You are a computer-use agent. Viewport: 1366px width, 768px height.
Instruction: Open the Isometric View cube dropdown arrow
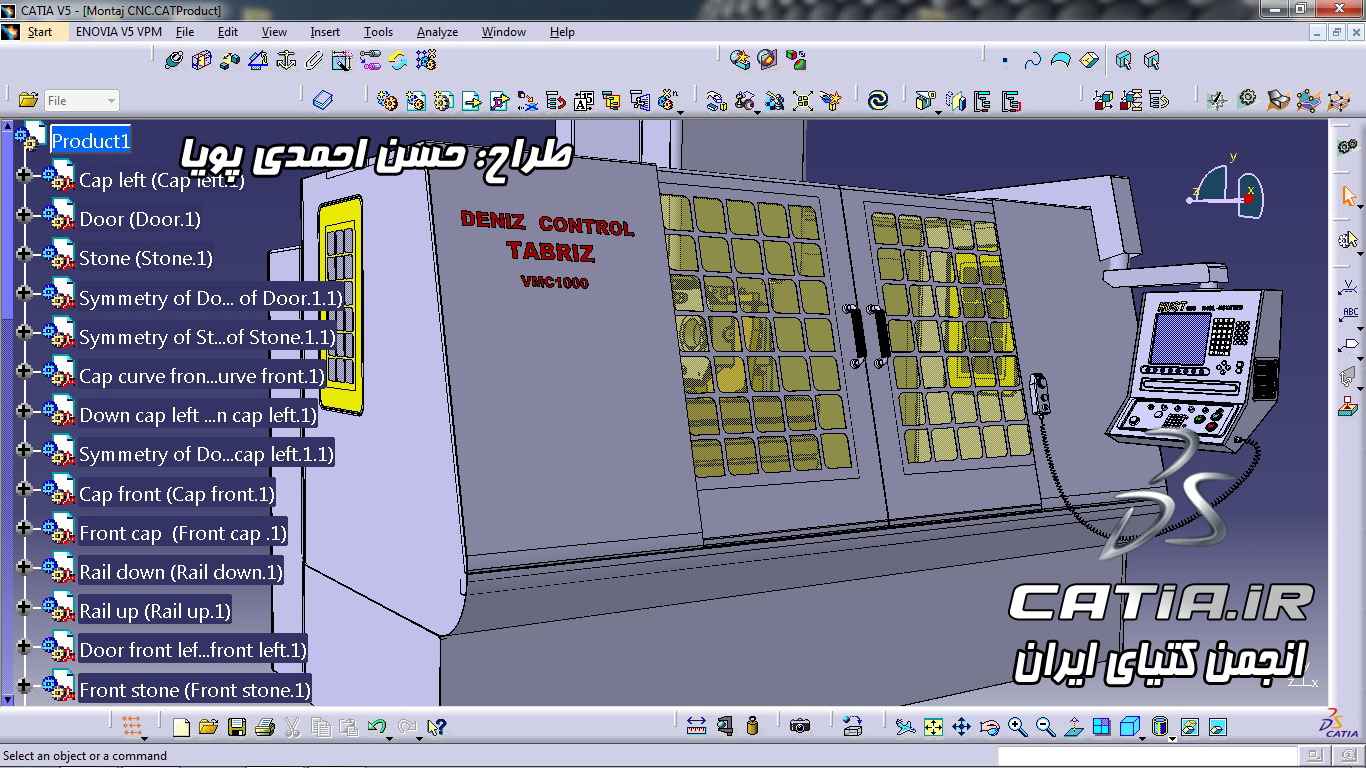click(x=1142, y=739)
